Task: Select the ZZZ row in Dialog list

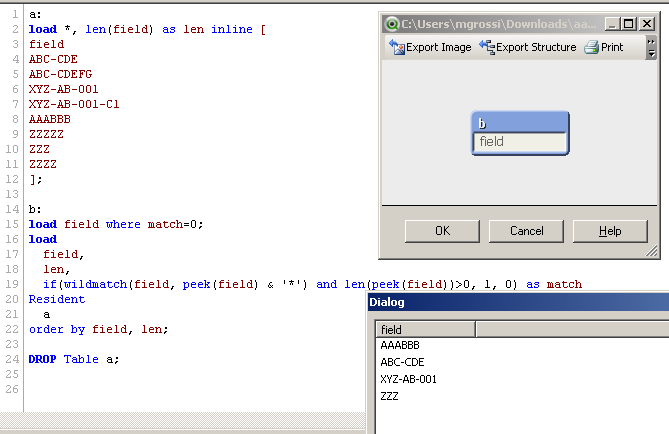Action: pos(390,396)
